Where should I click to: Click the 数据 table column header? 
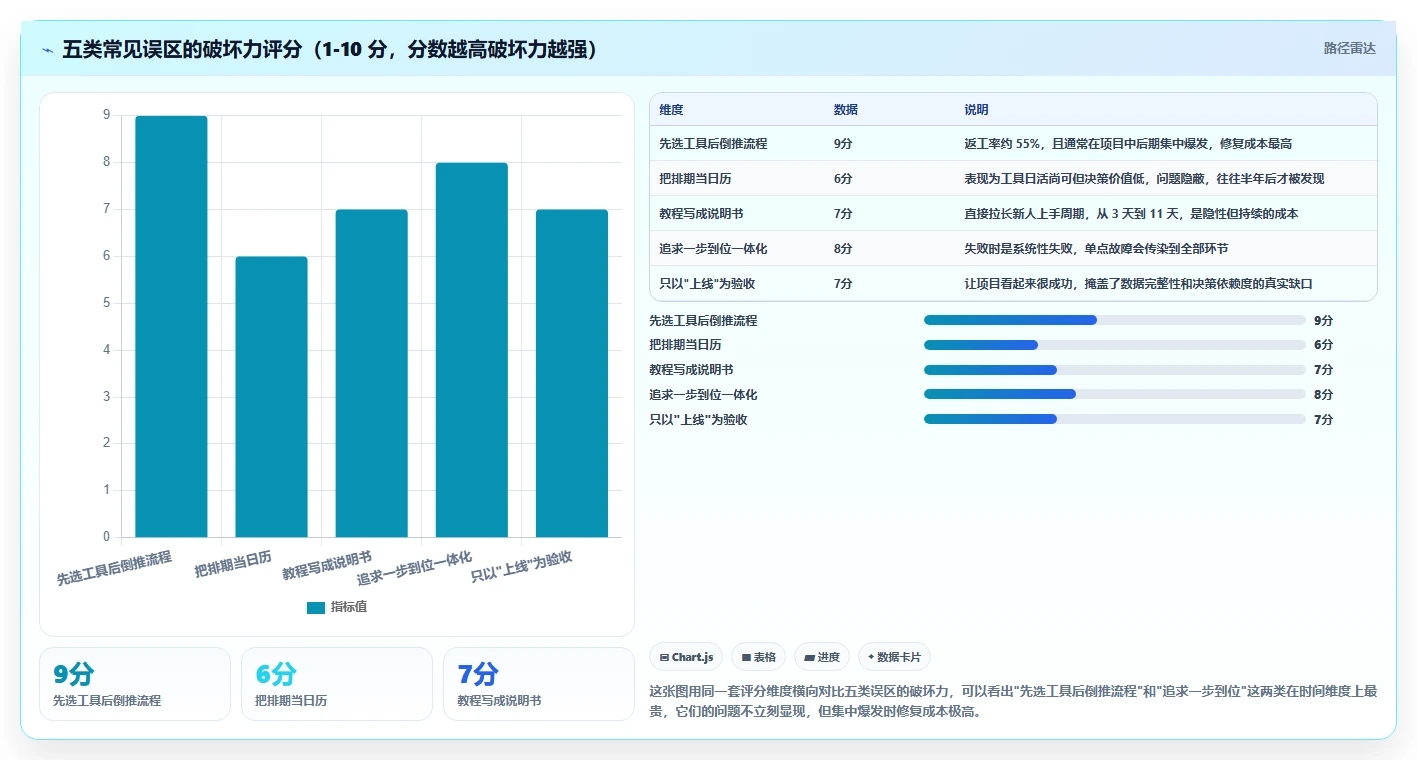845,110
